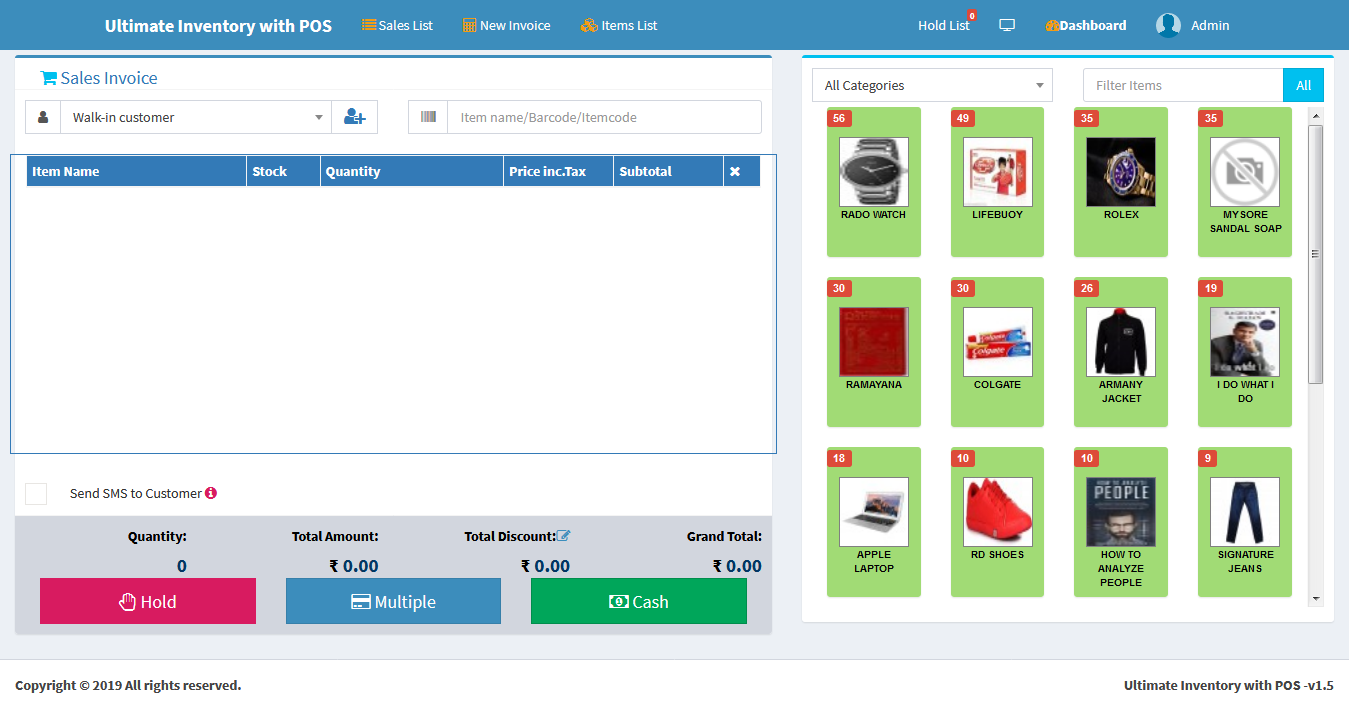Click the Multiple payment button
The height and width of the screenshot is (710, 1349).
[x=393, y=601]
